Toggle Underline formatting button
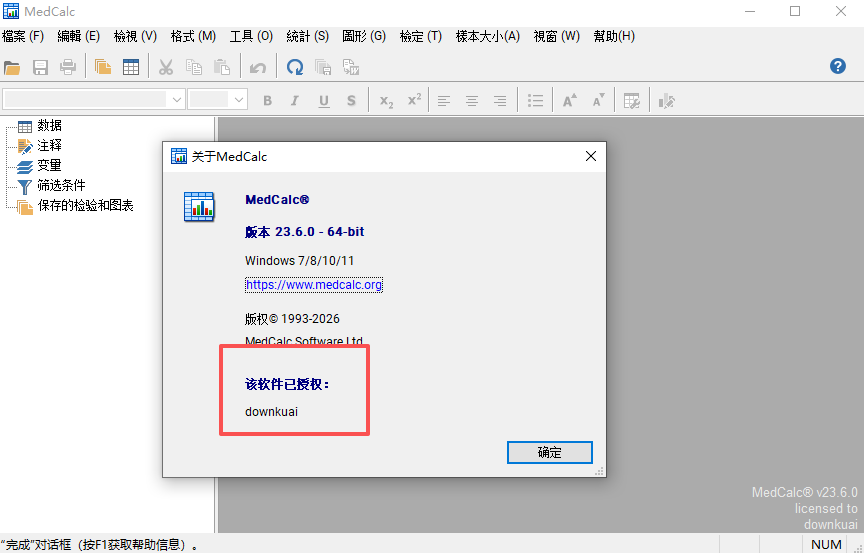Image resolution: width=864 pixels, height=553 pixels. 323,101
